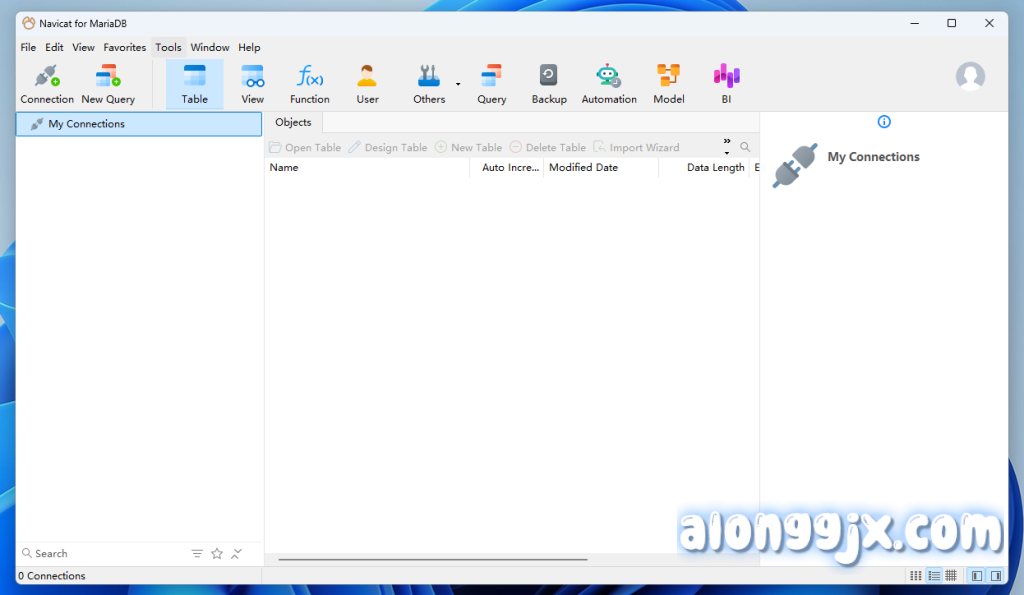Viewport: 1024px width, 595px height.
Task: Switch object view to detail grid mode
Action: pyautogui.click(x=951, y=576)
